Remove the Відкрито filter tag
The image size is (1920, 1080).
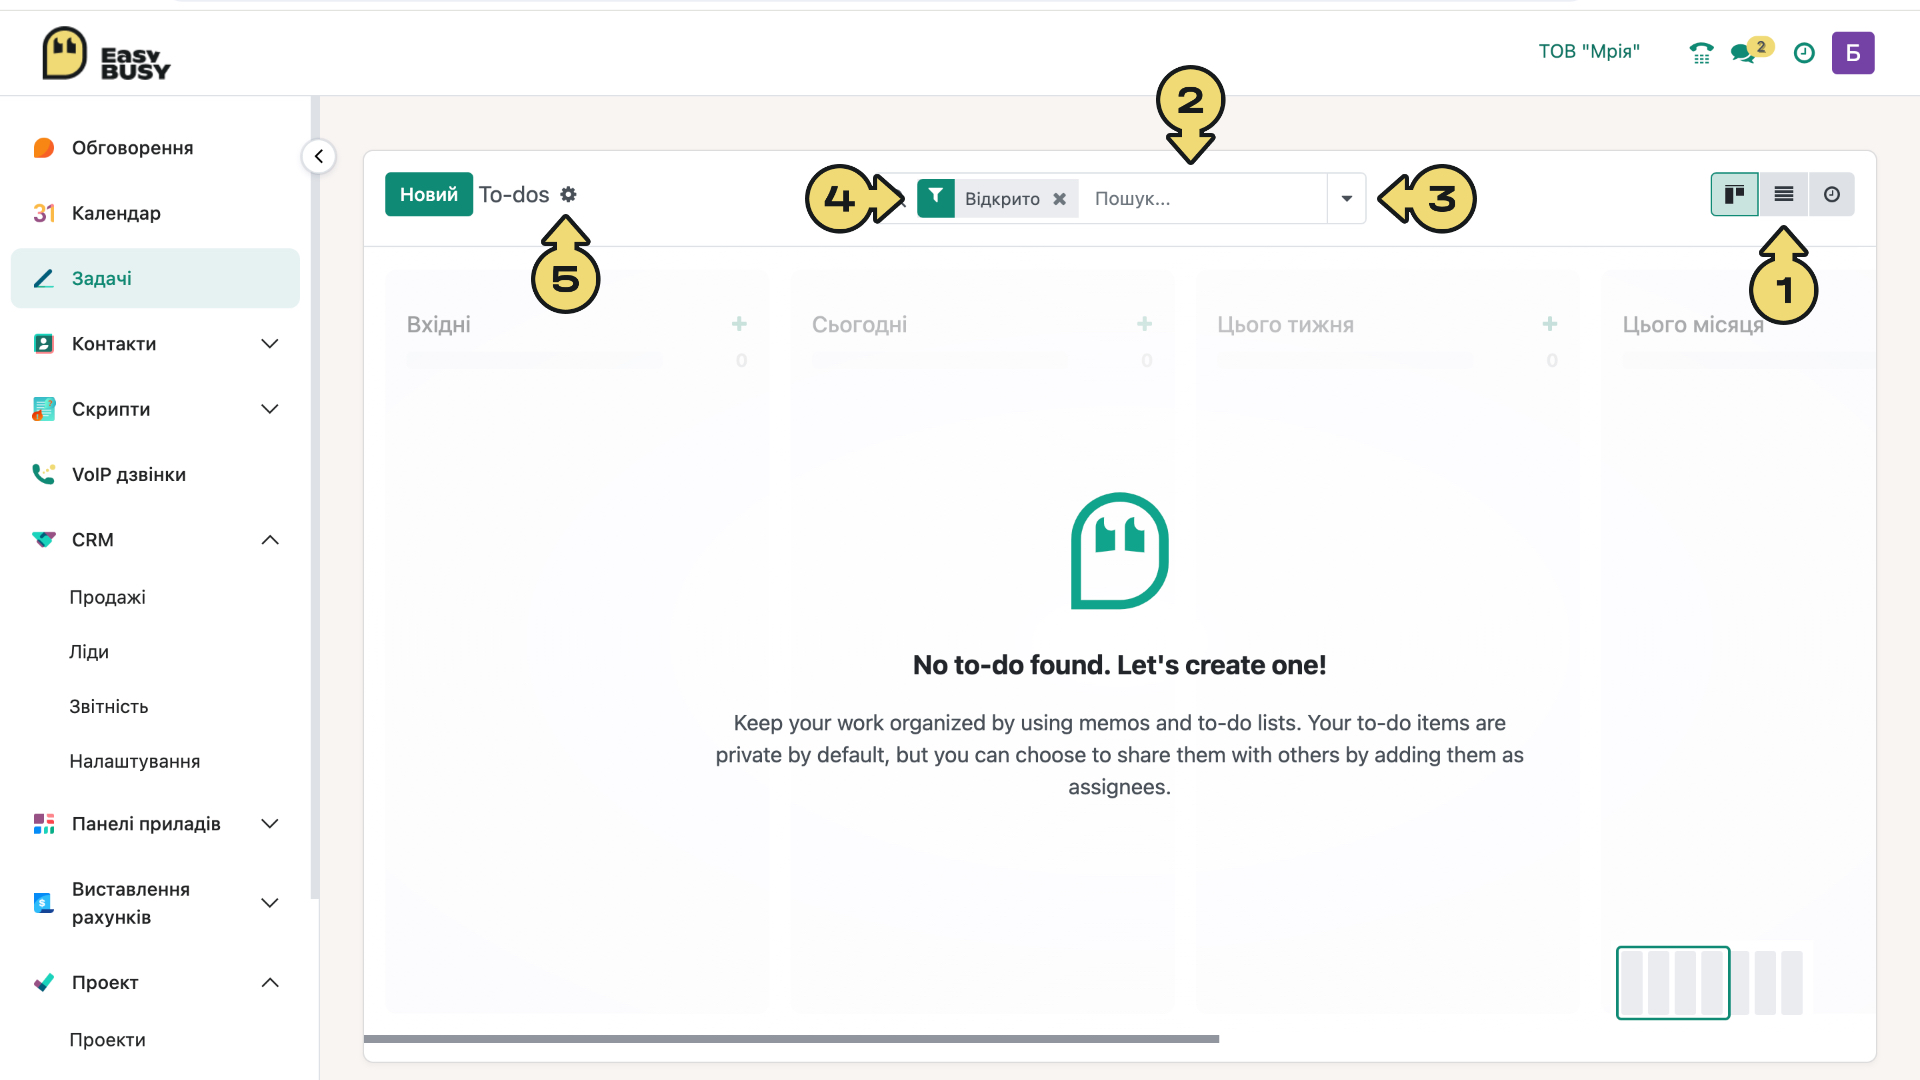(1059, 199)
